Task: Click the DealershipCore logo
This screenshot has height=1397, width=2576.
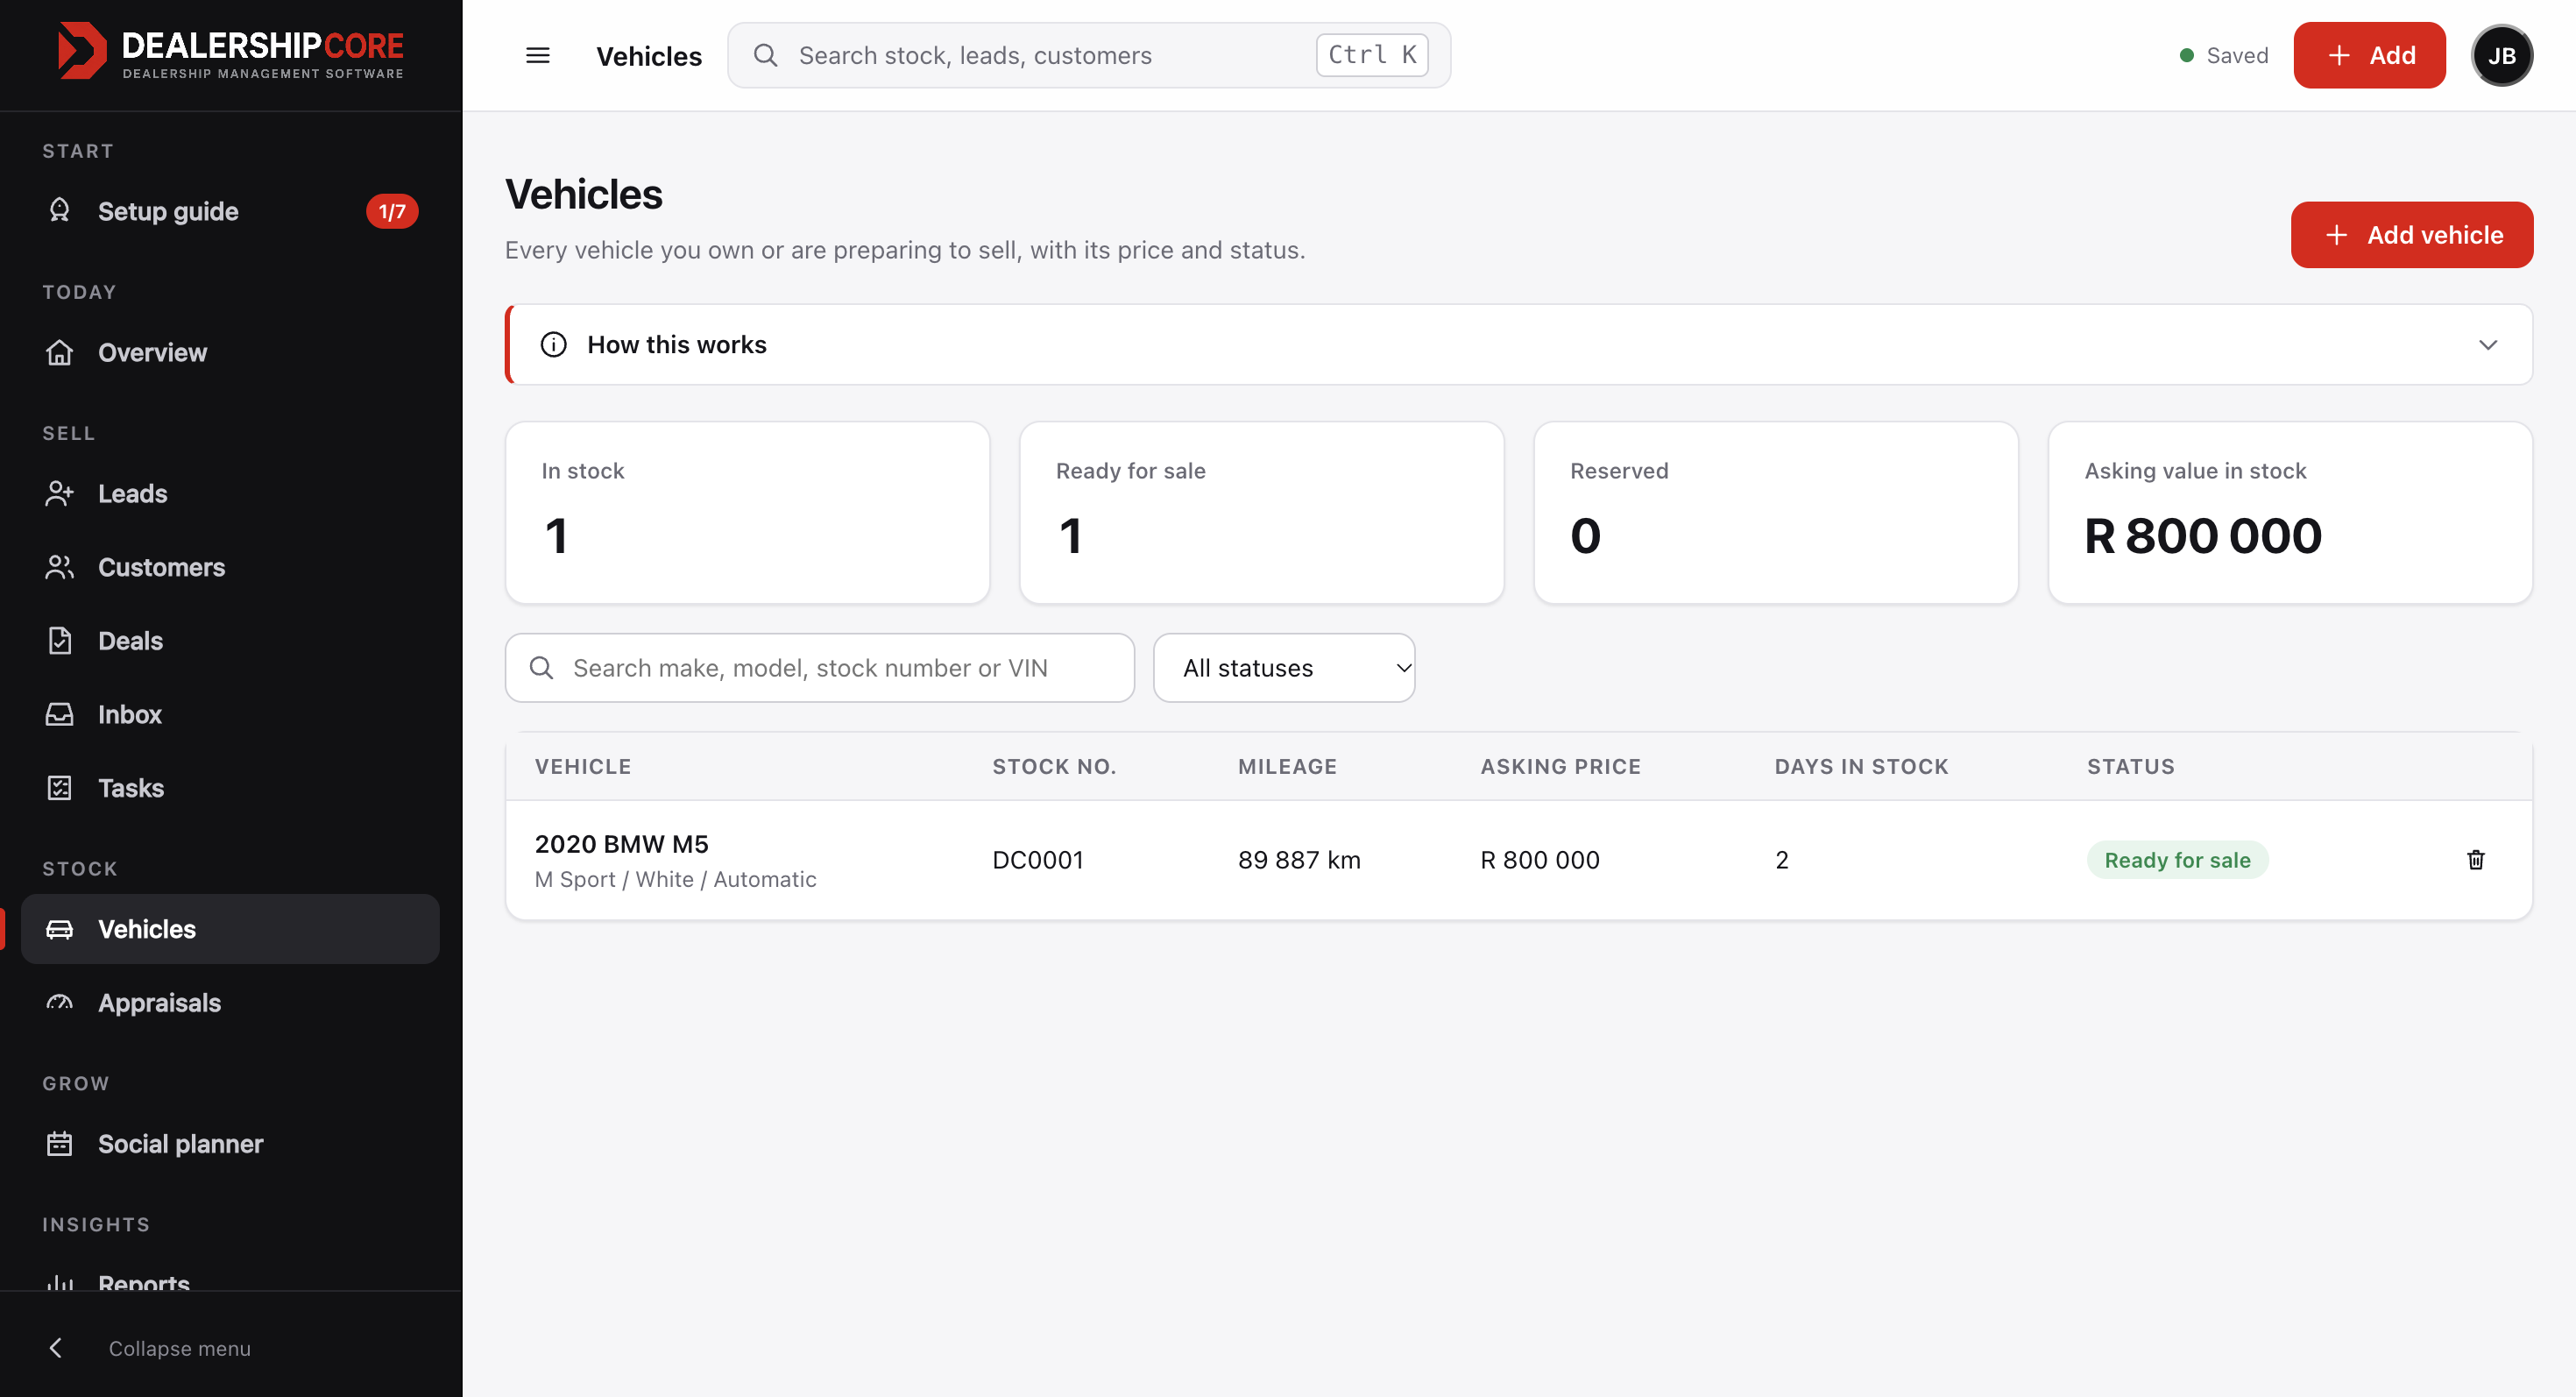Action: tap(231, 52)
